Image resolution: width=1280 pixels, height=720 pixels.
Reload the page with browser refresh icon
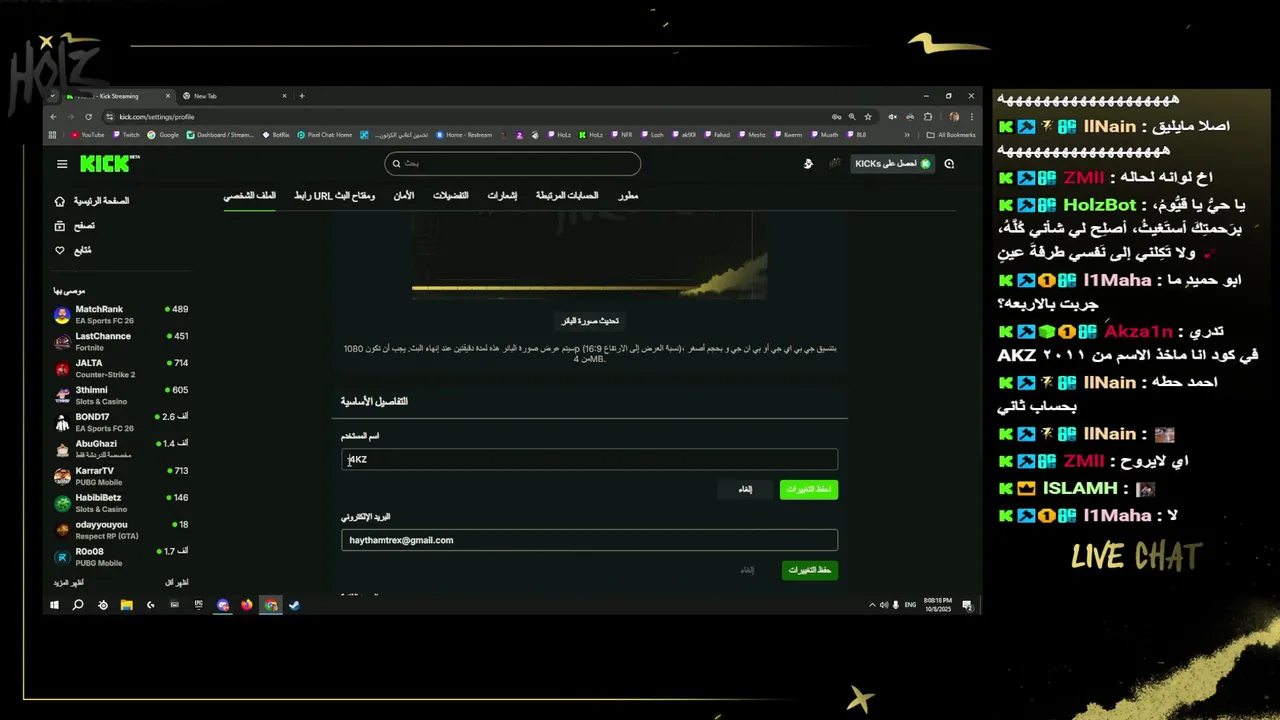coord(89,117)
